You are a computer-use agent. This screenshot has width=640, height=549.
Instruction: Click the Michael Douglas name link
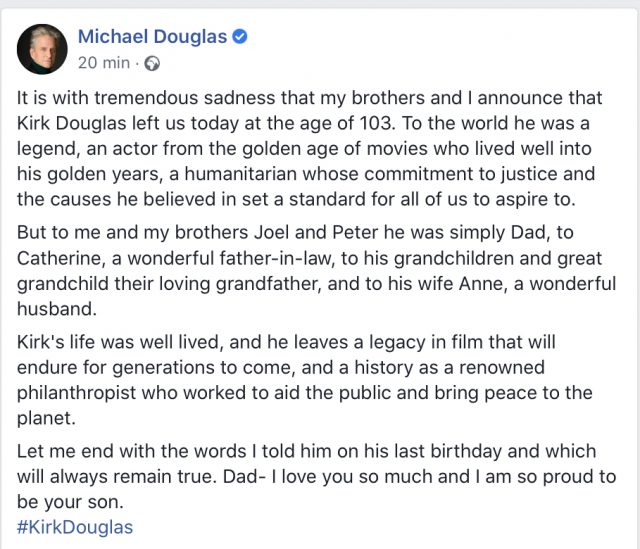point(152,37)
